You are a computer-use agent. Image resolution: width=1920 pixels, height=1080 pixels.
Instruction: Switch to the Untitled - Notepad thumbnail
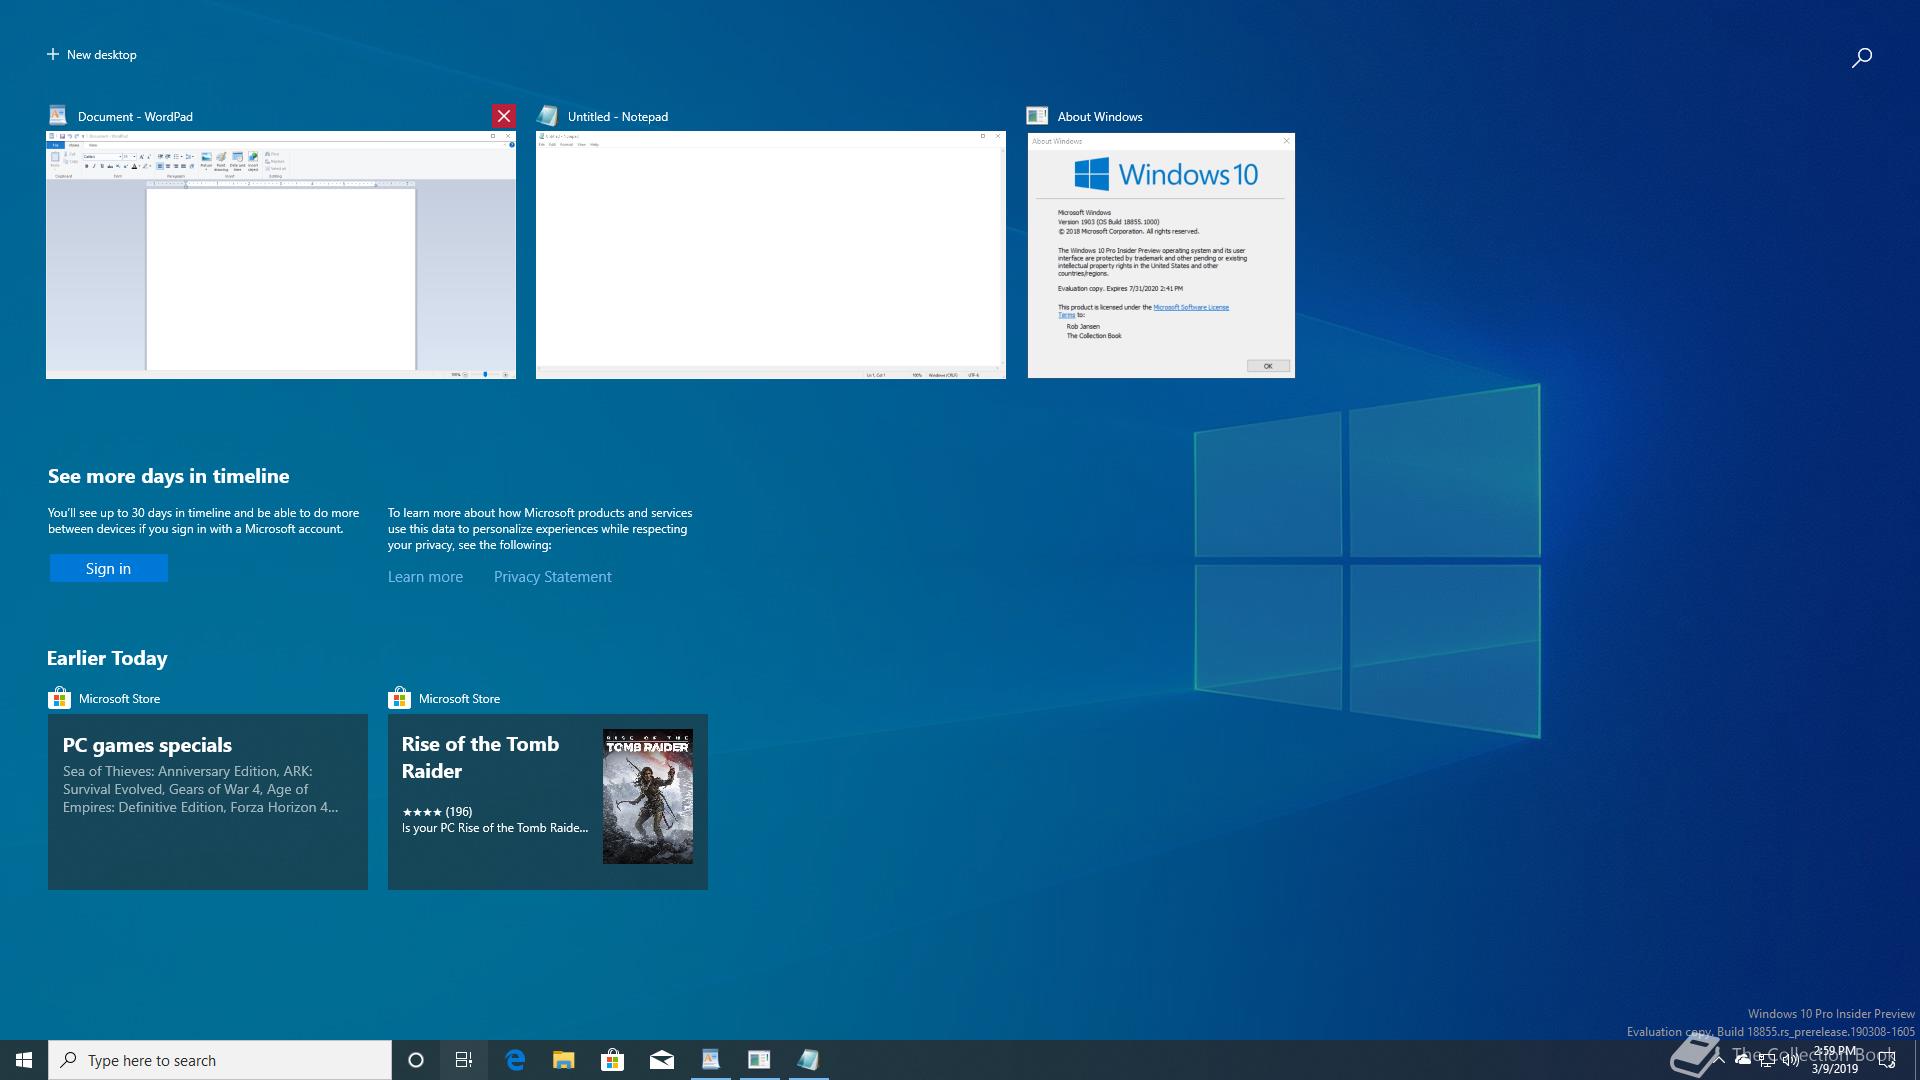click(x=771, y=255)
